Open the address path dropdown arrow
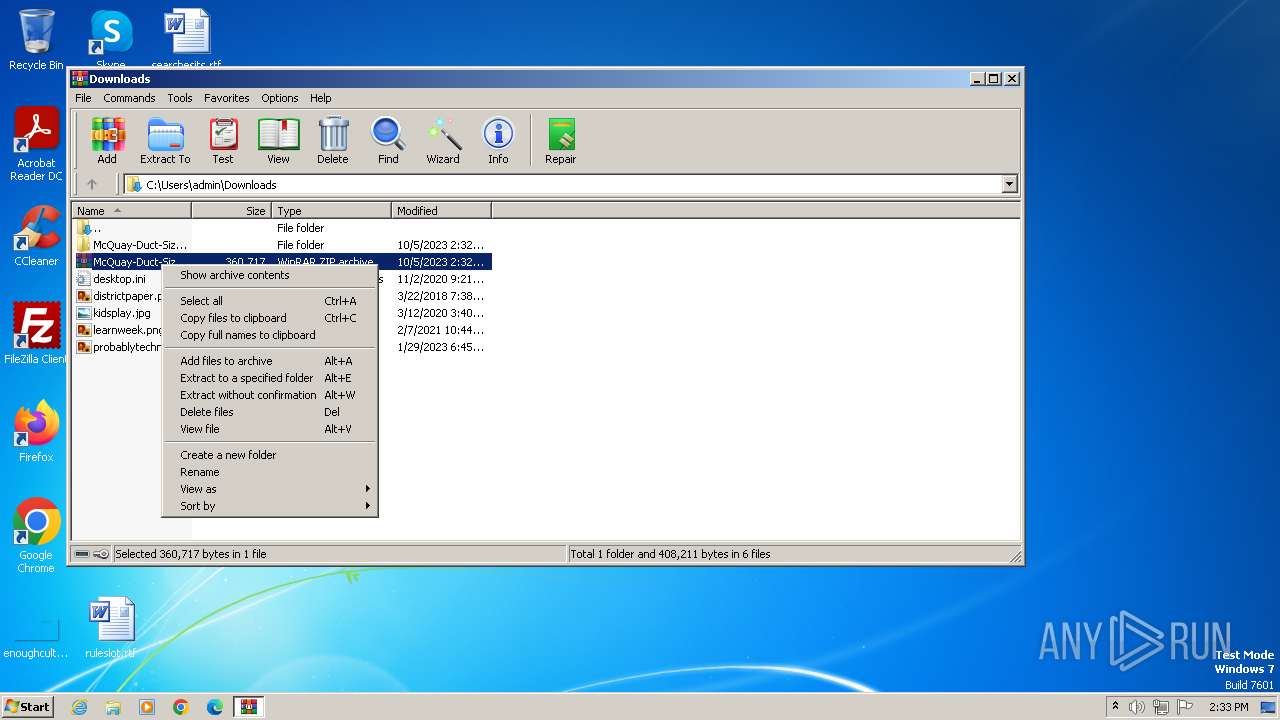The width and height of the screenshot is (1280, 720). click(1009, 184)
